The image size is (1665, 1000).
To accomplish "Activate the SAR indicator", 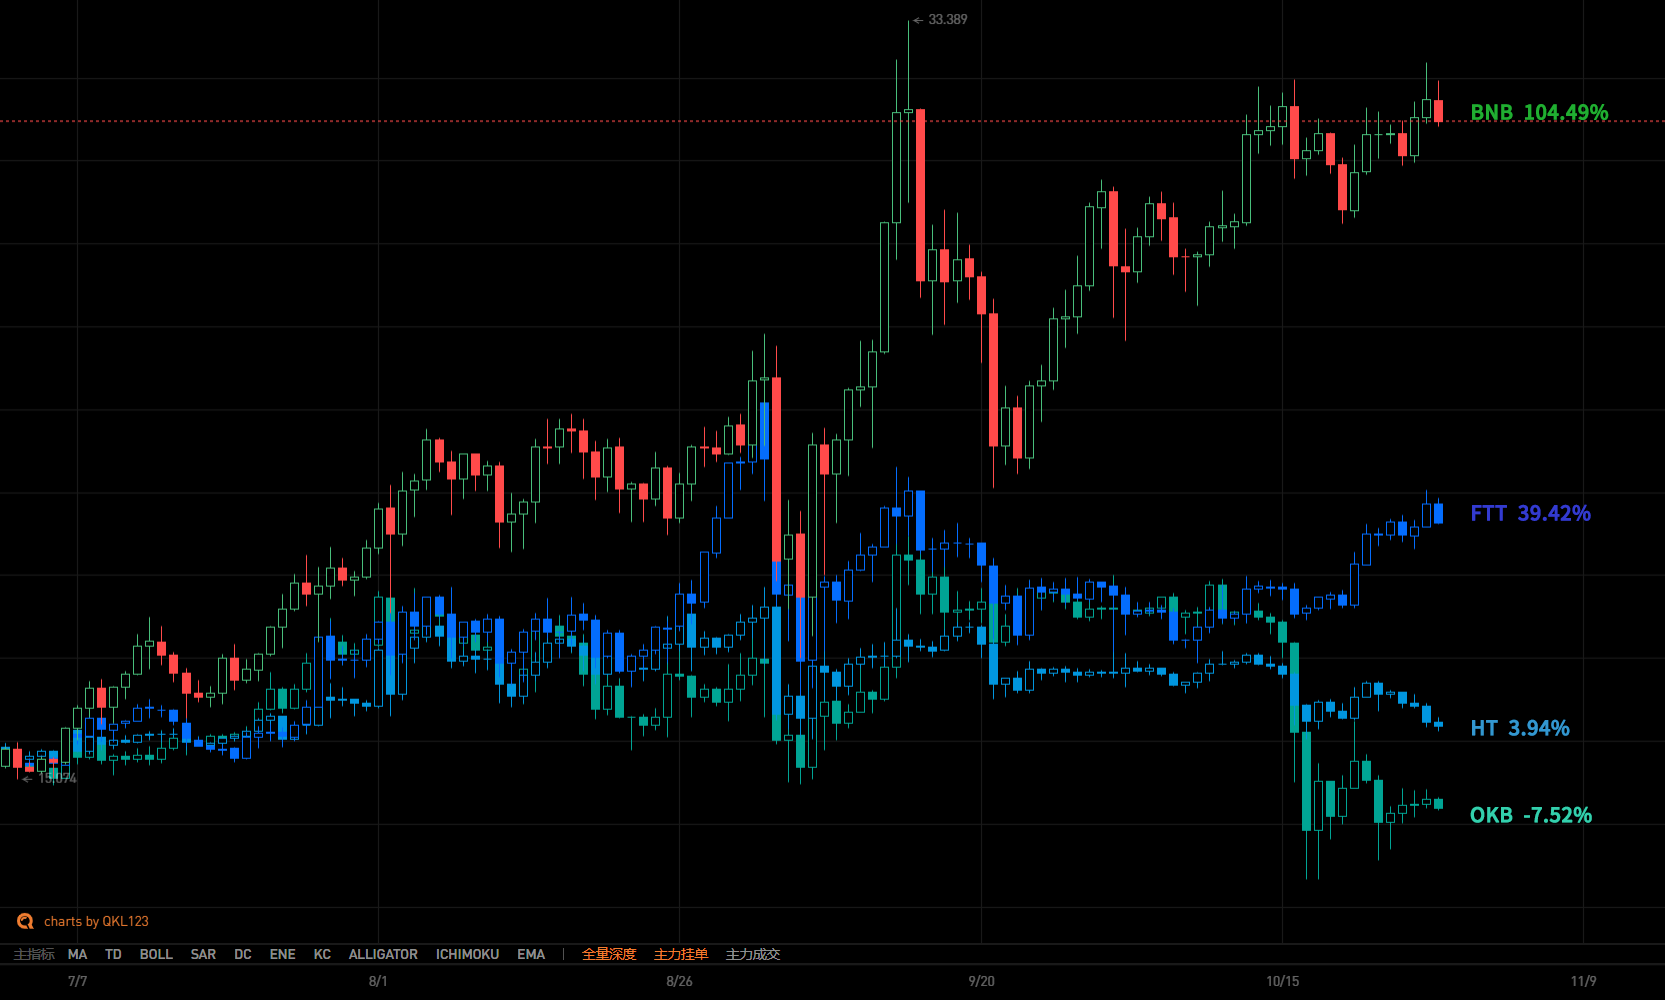I will coord(203,954).
